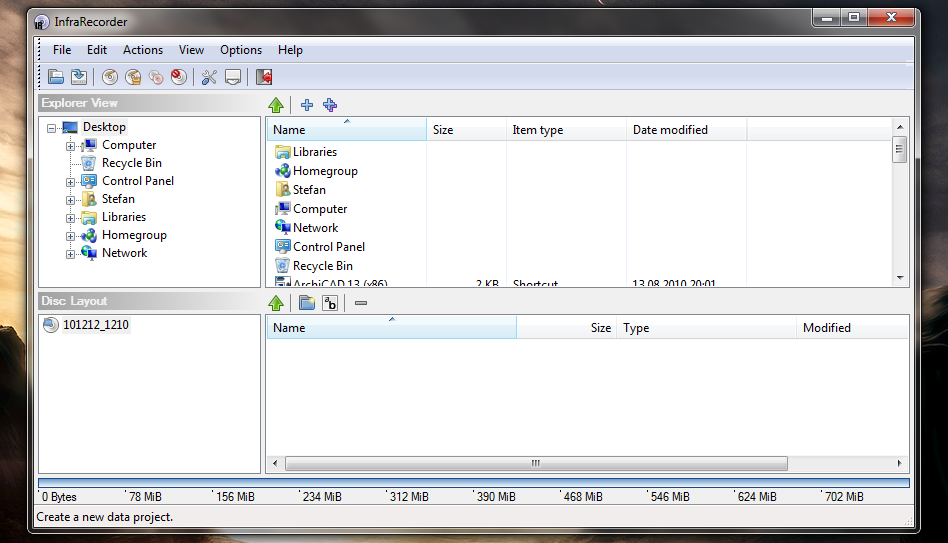Select Stefan in the Explorer tree

click(118, 199)
